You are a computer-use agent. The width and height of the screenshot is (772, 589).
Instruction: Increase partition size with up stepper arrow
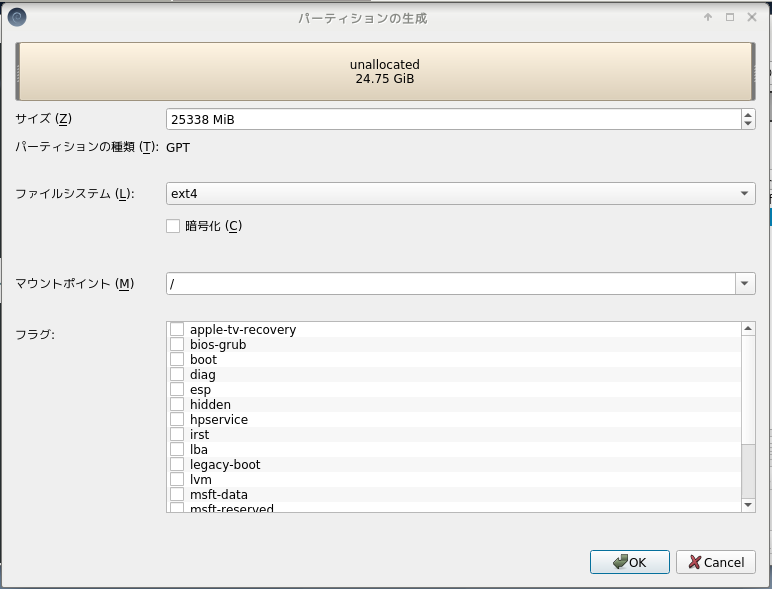coord(748,114)
